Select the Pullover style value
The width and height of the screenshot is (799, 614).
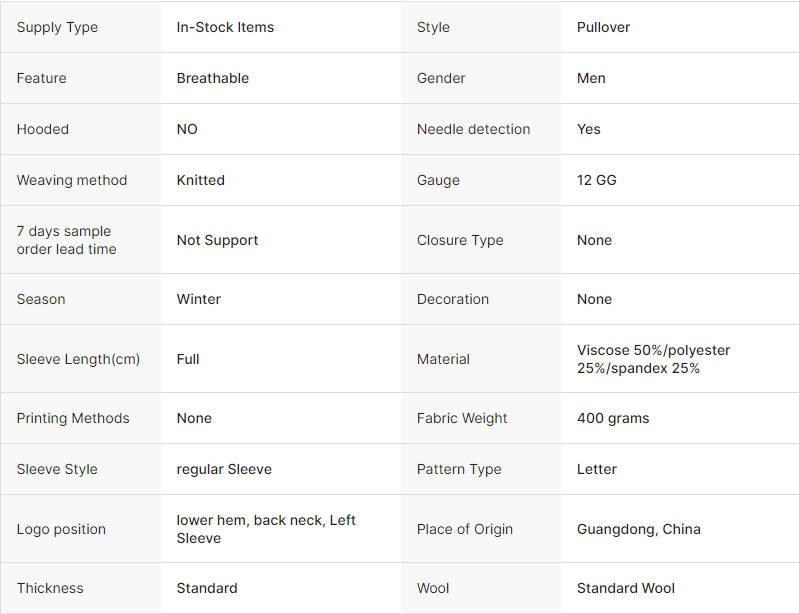point(603,27)
